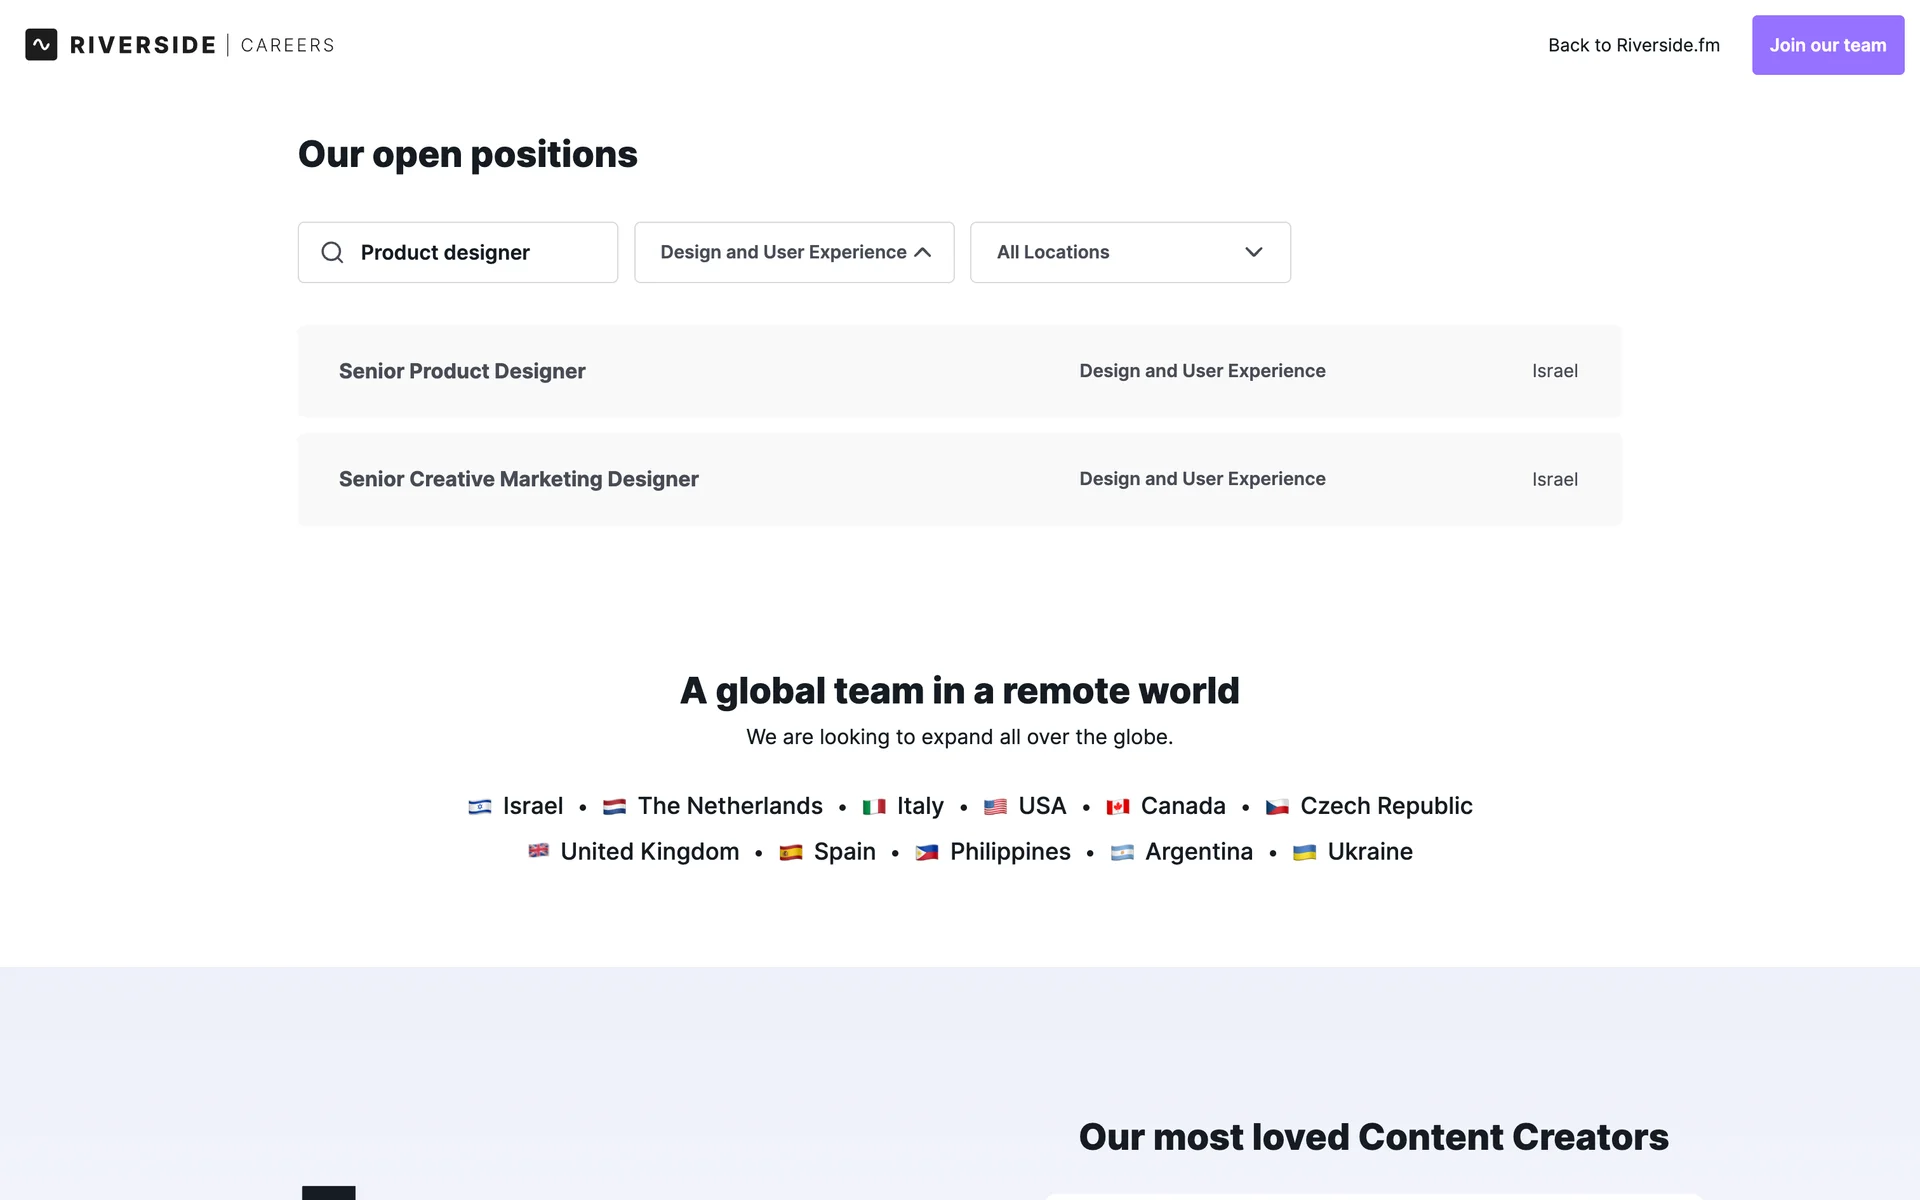Click the CAREERS header text
This screenshot has width=1920, height=1200.
[x=287, y=45]
